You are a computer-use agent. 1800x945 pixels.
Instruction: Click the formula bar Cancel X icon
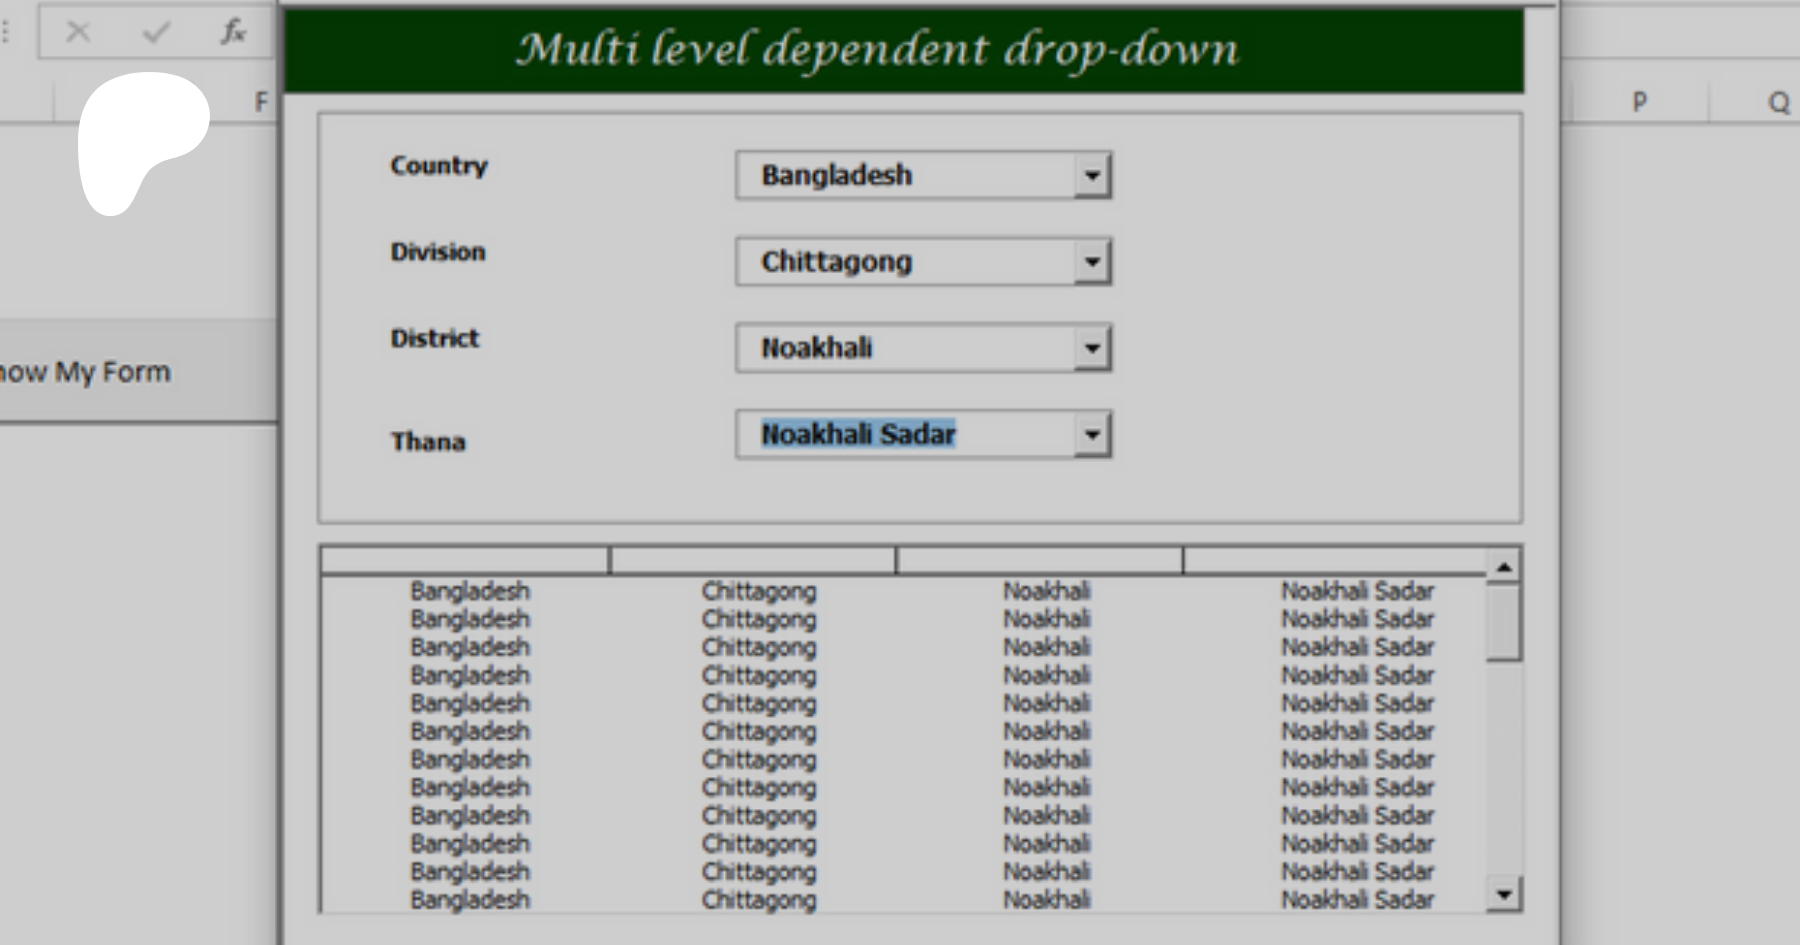(78, 33)
